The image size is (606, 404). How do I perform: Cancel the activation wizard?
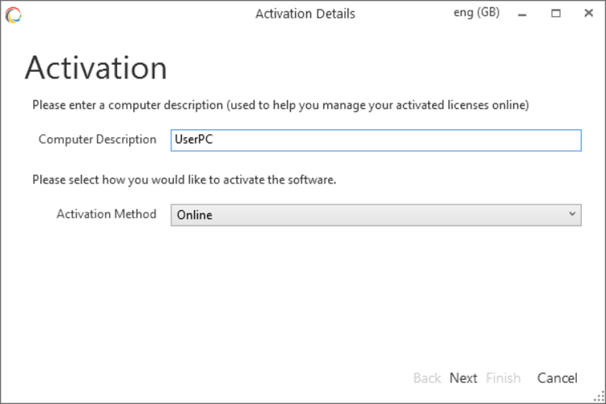(x=557, y=378)
